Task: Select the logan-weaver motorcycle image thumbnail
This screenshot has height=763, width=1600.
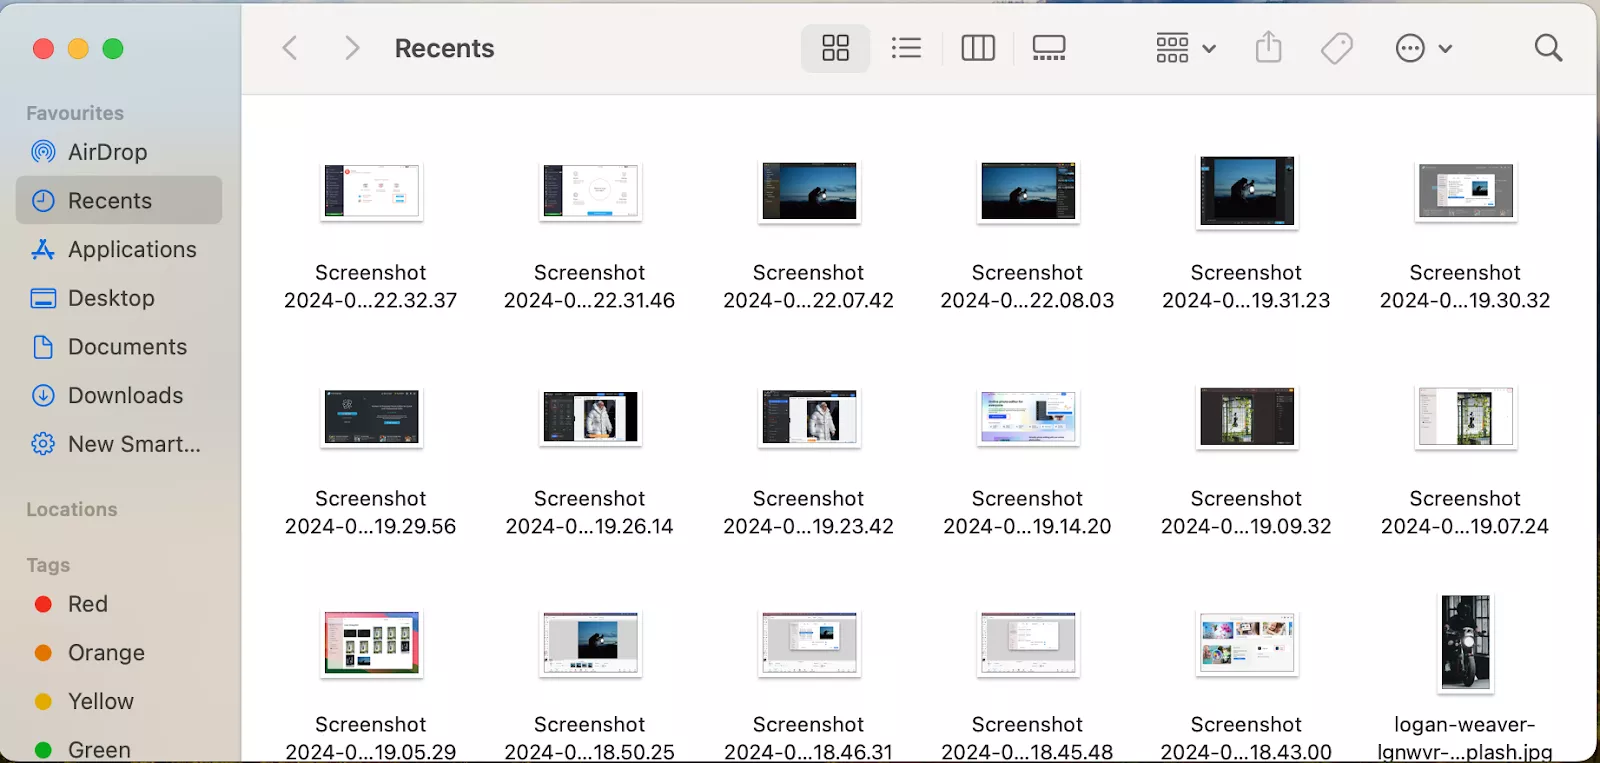Action: pos(1465,643)
